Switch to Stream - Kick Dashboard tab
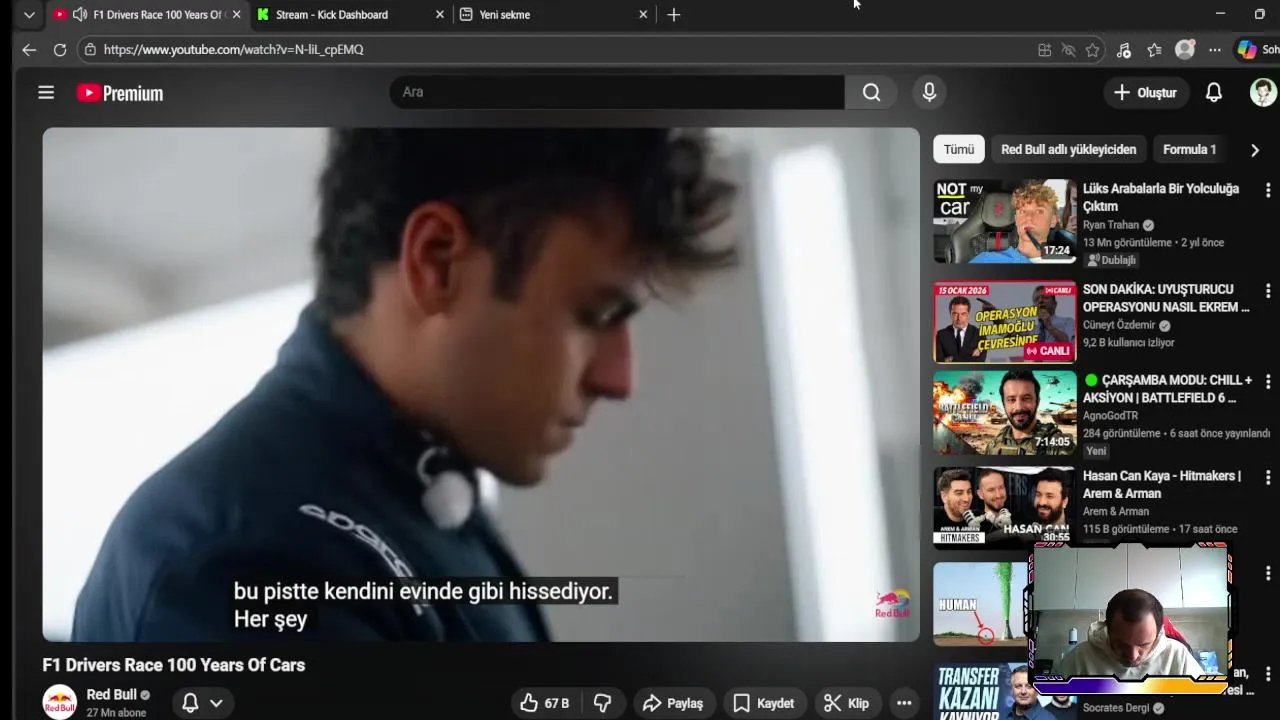The image size is (1280, 720). coord(350,14)
